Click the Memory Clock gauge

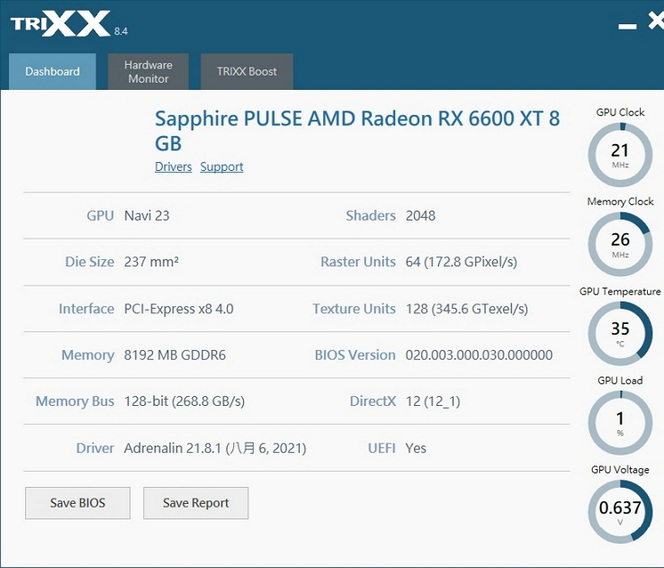point(620,244)
